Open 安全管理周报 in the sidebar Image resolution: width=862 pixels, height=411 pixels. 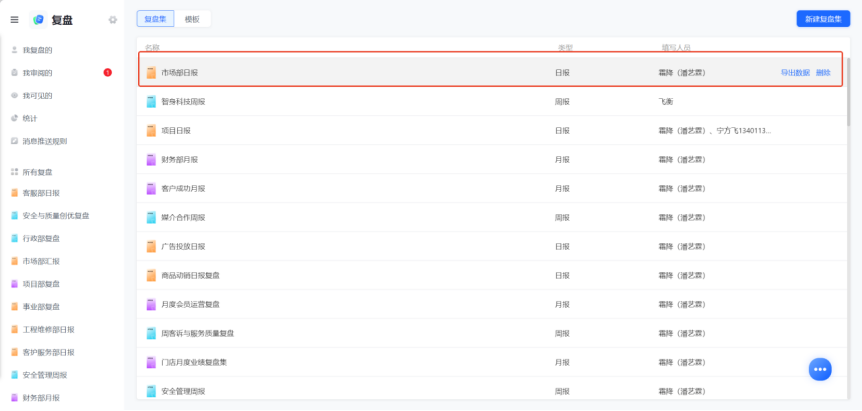[45, 375]
